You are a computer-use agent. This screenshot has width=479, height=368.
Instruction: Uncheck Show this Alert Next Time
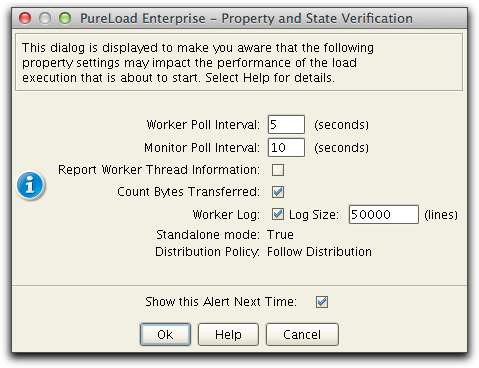tap(322, 302)
